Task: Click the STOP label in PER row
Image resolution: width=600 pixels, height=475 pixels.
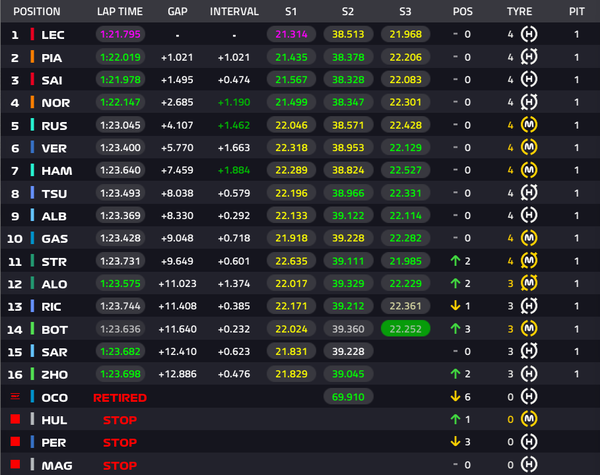Action: tap(120, 443)
